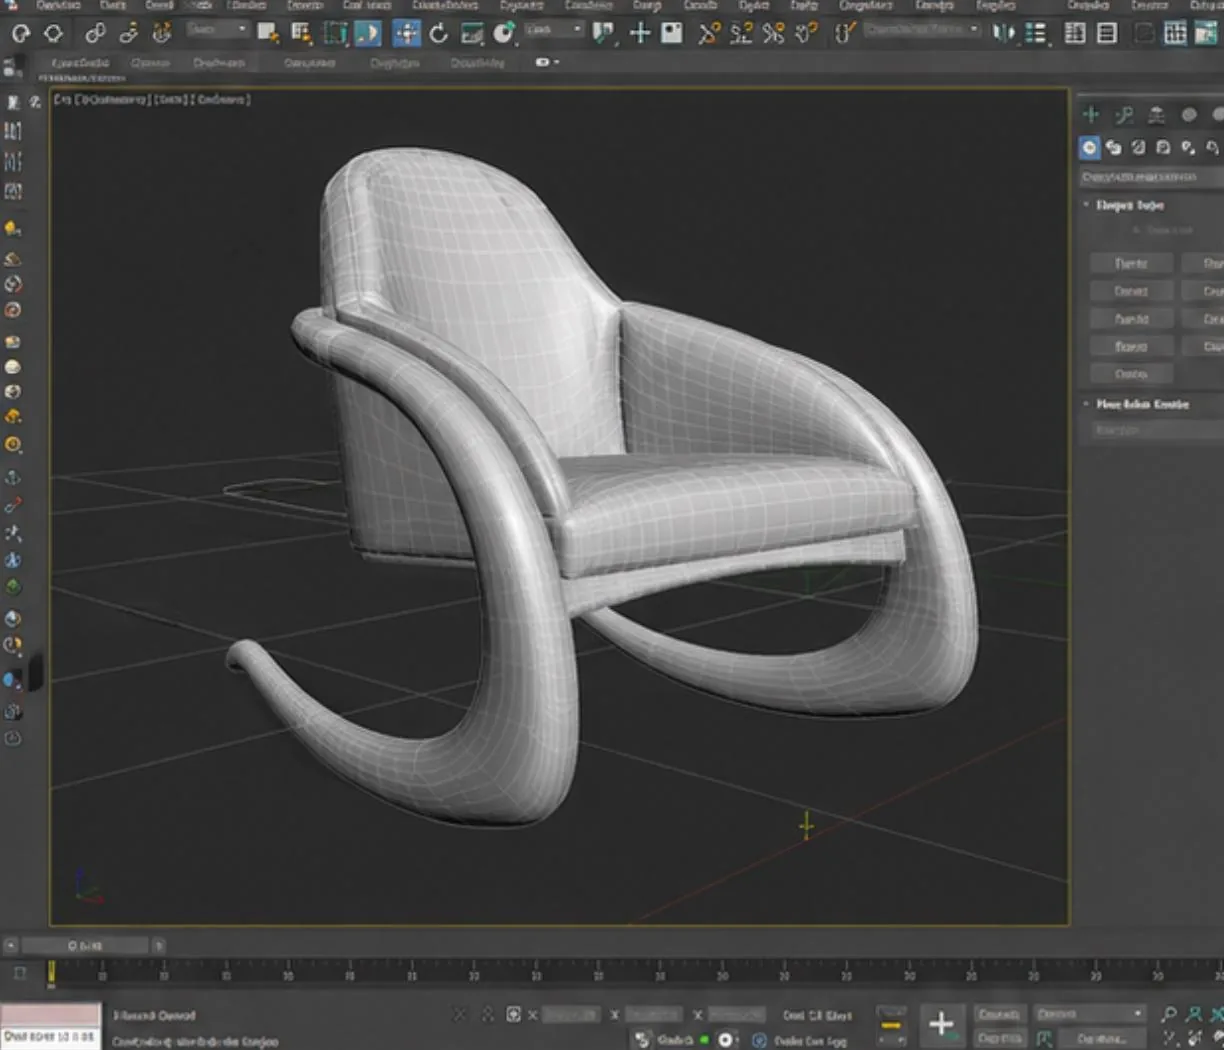Toggle the Percent Snap icon

(773, 34)
